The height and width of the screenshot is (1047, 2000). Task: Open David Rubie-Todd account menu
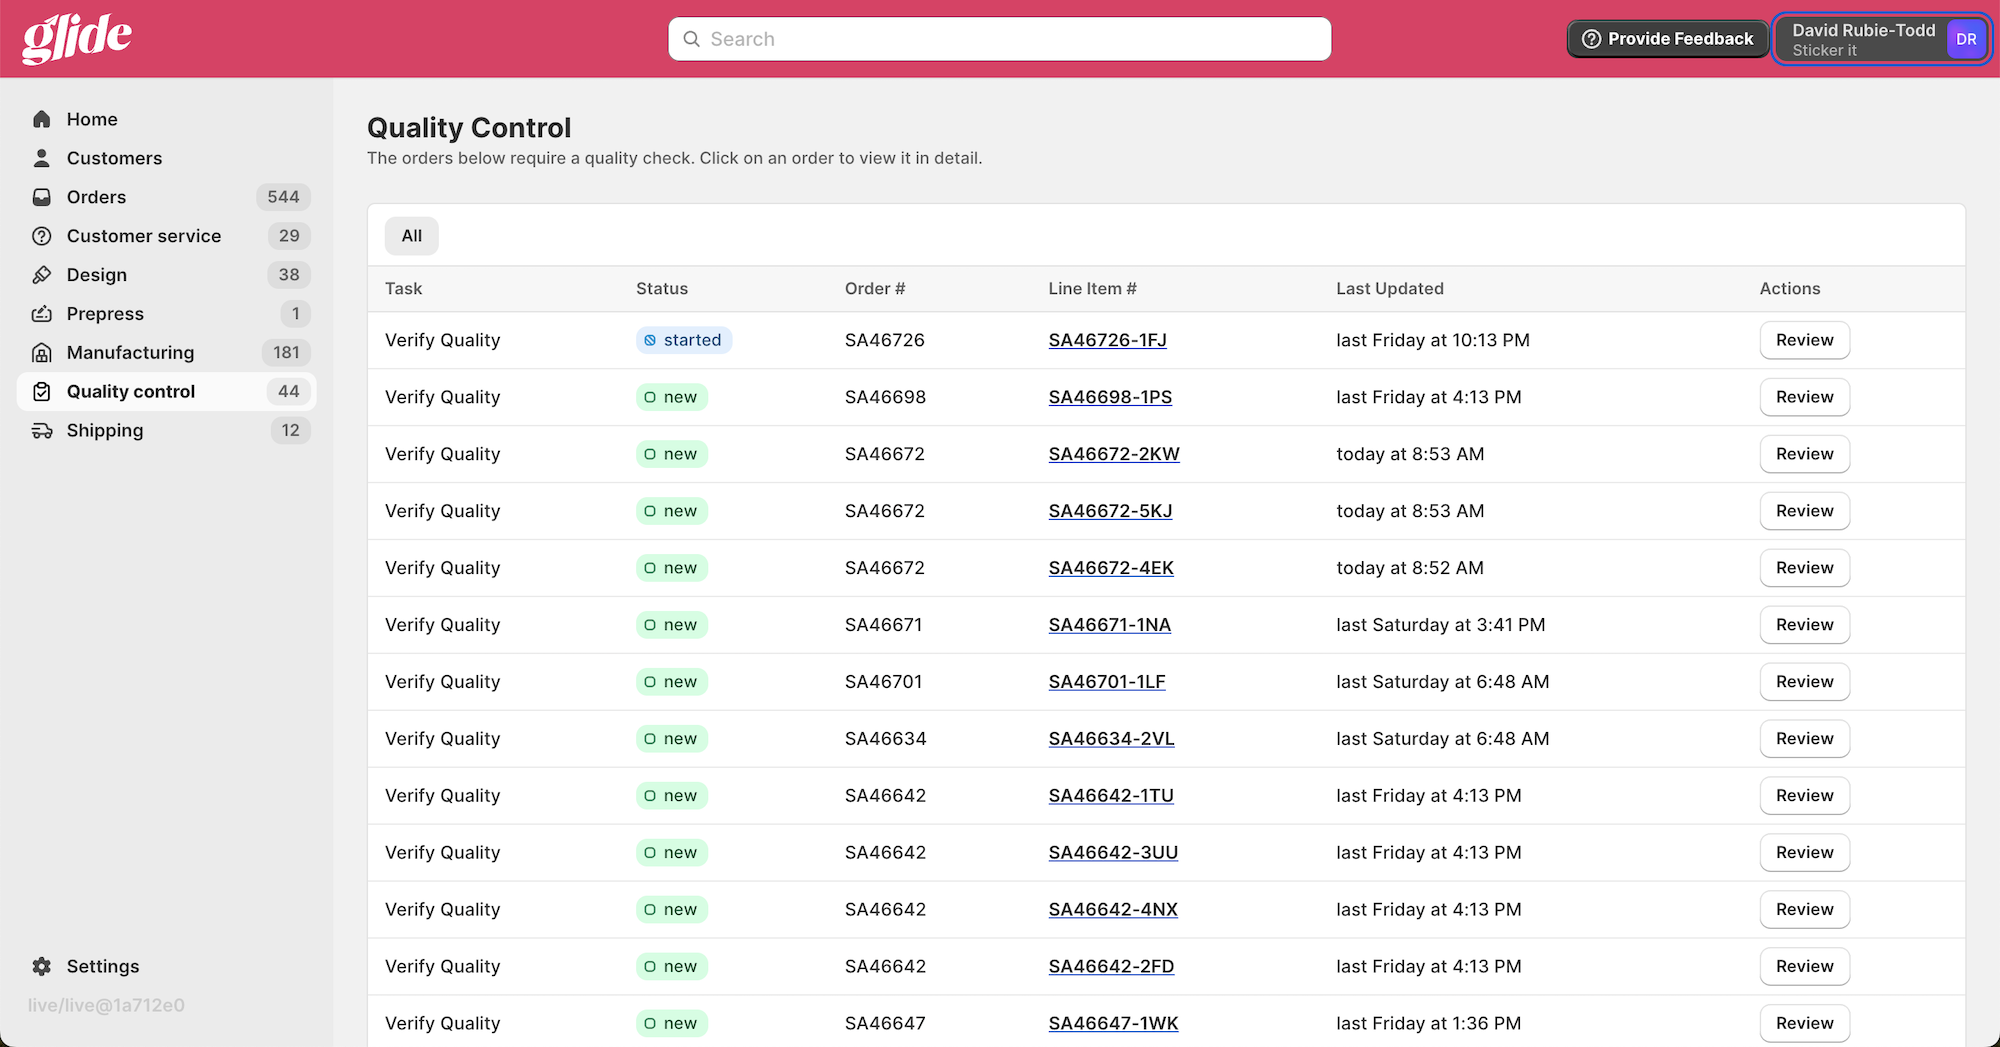coord(1882,39)
